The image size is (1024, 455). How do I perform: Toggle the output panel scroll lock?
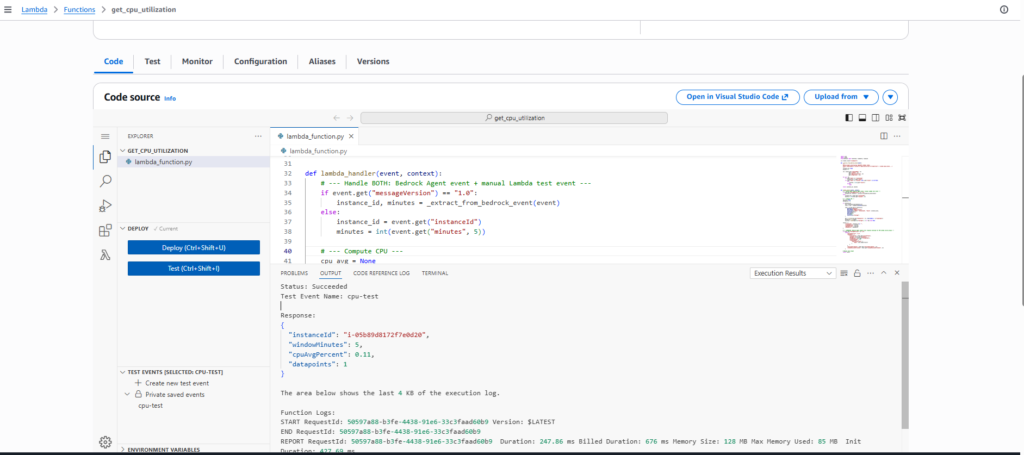857,273
